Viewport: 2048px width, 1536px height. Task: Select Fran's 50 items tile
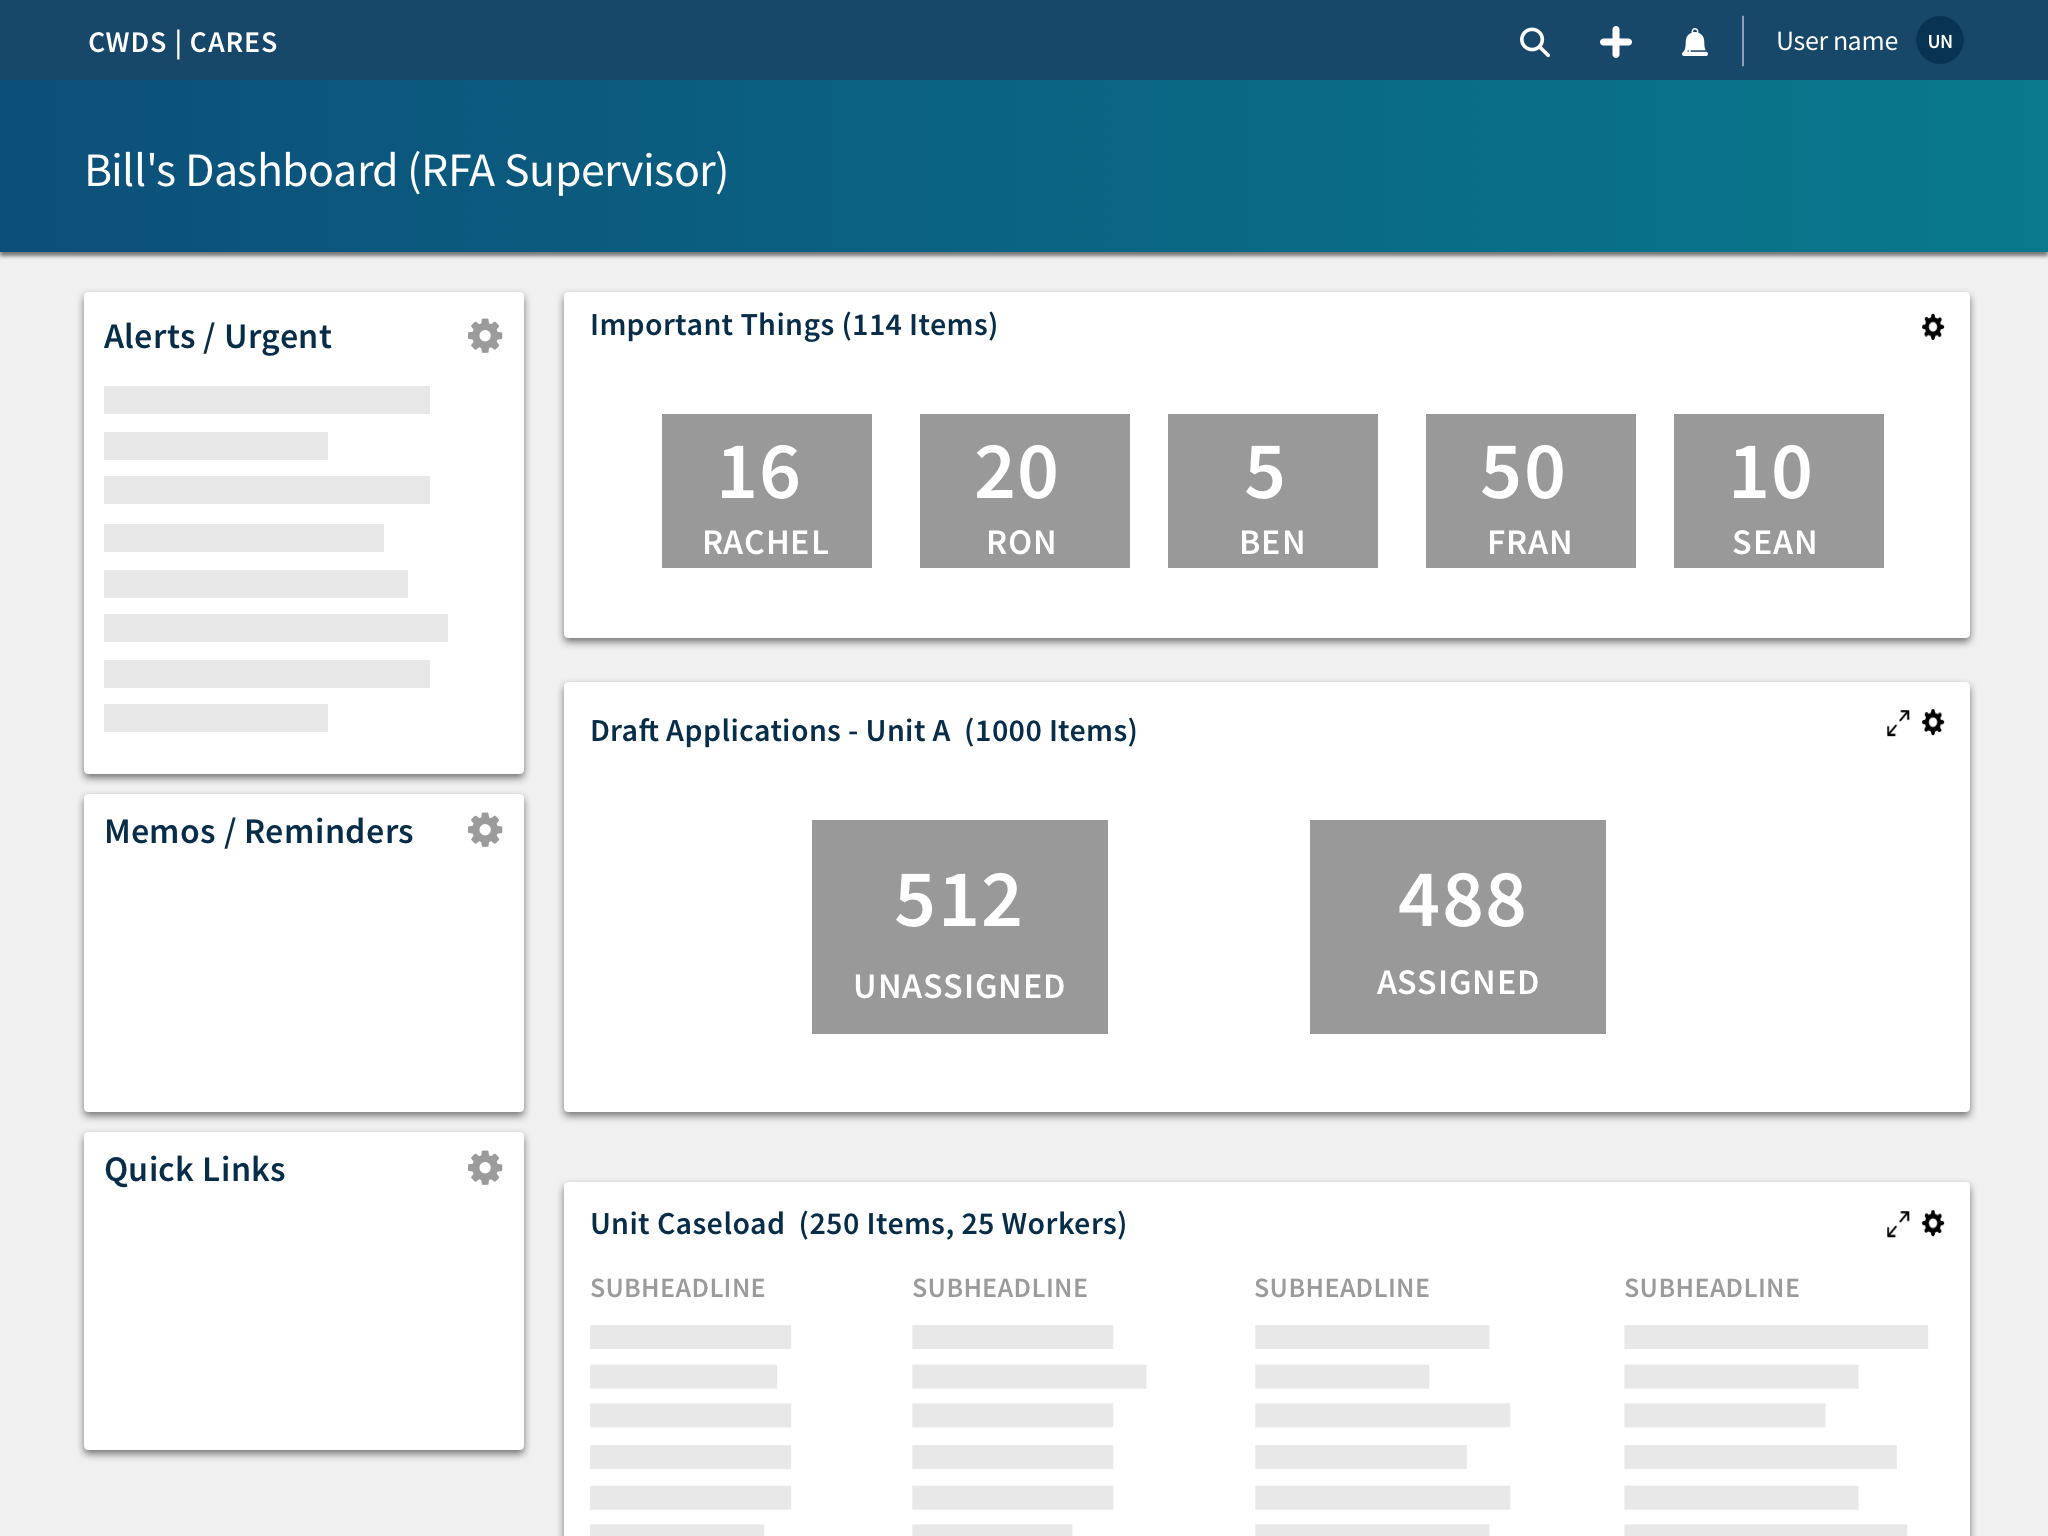click(x=1530, y=491)
